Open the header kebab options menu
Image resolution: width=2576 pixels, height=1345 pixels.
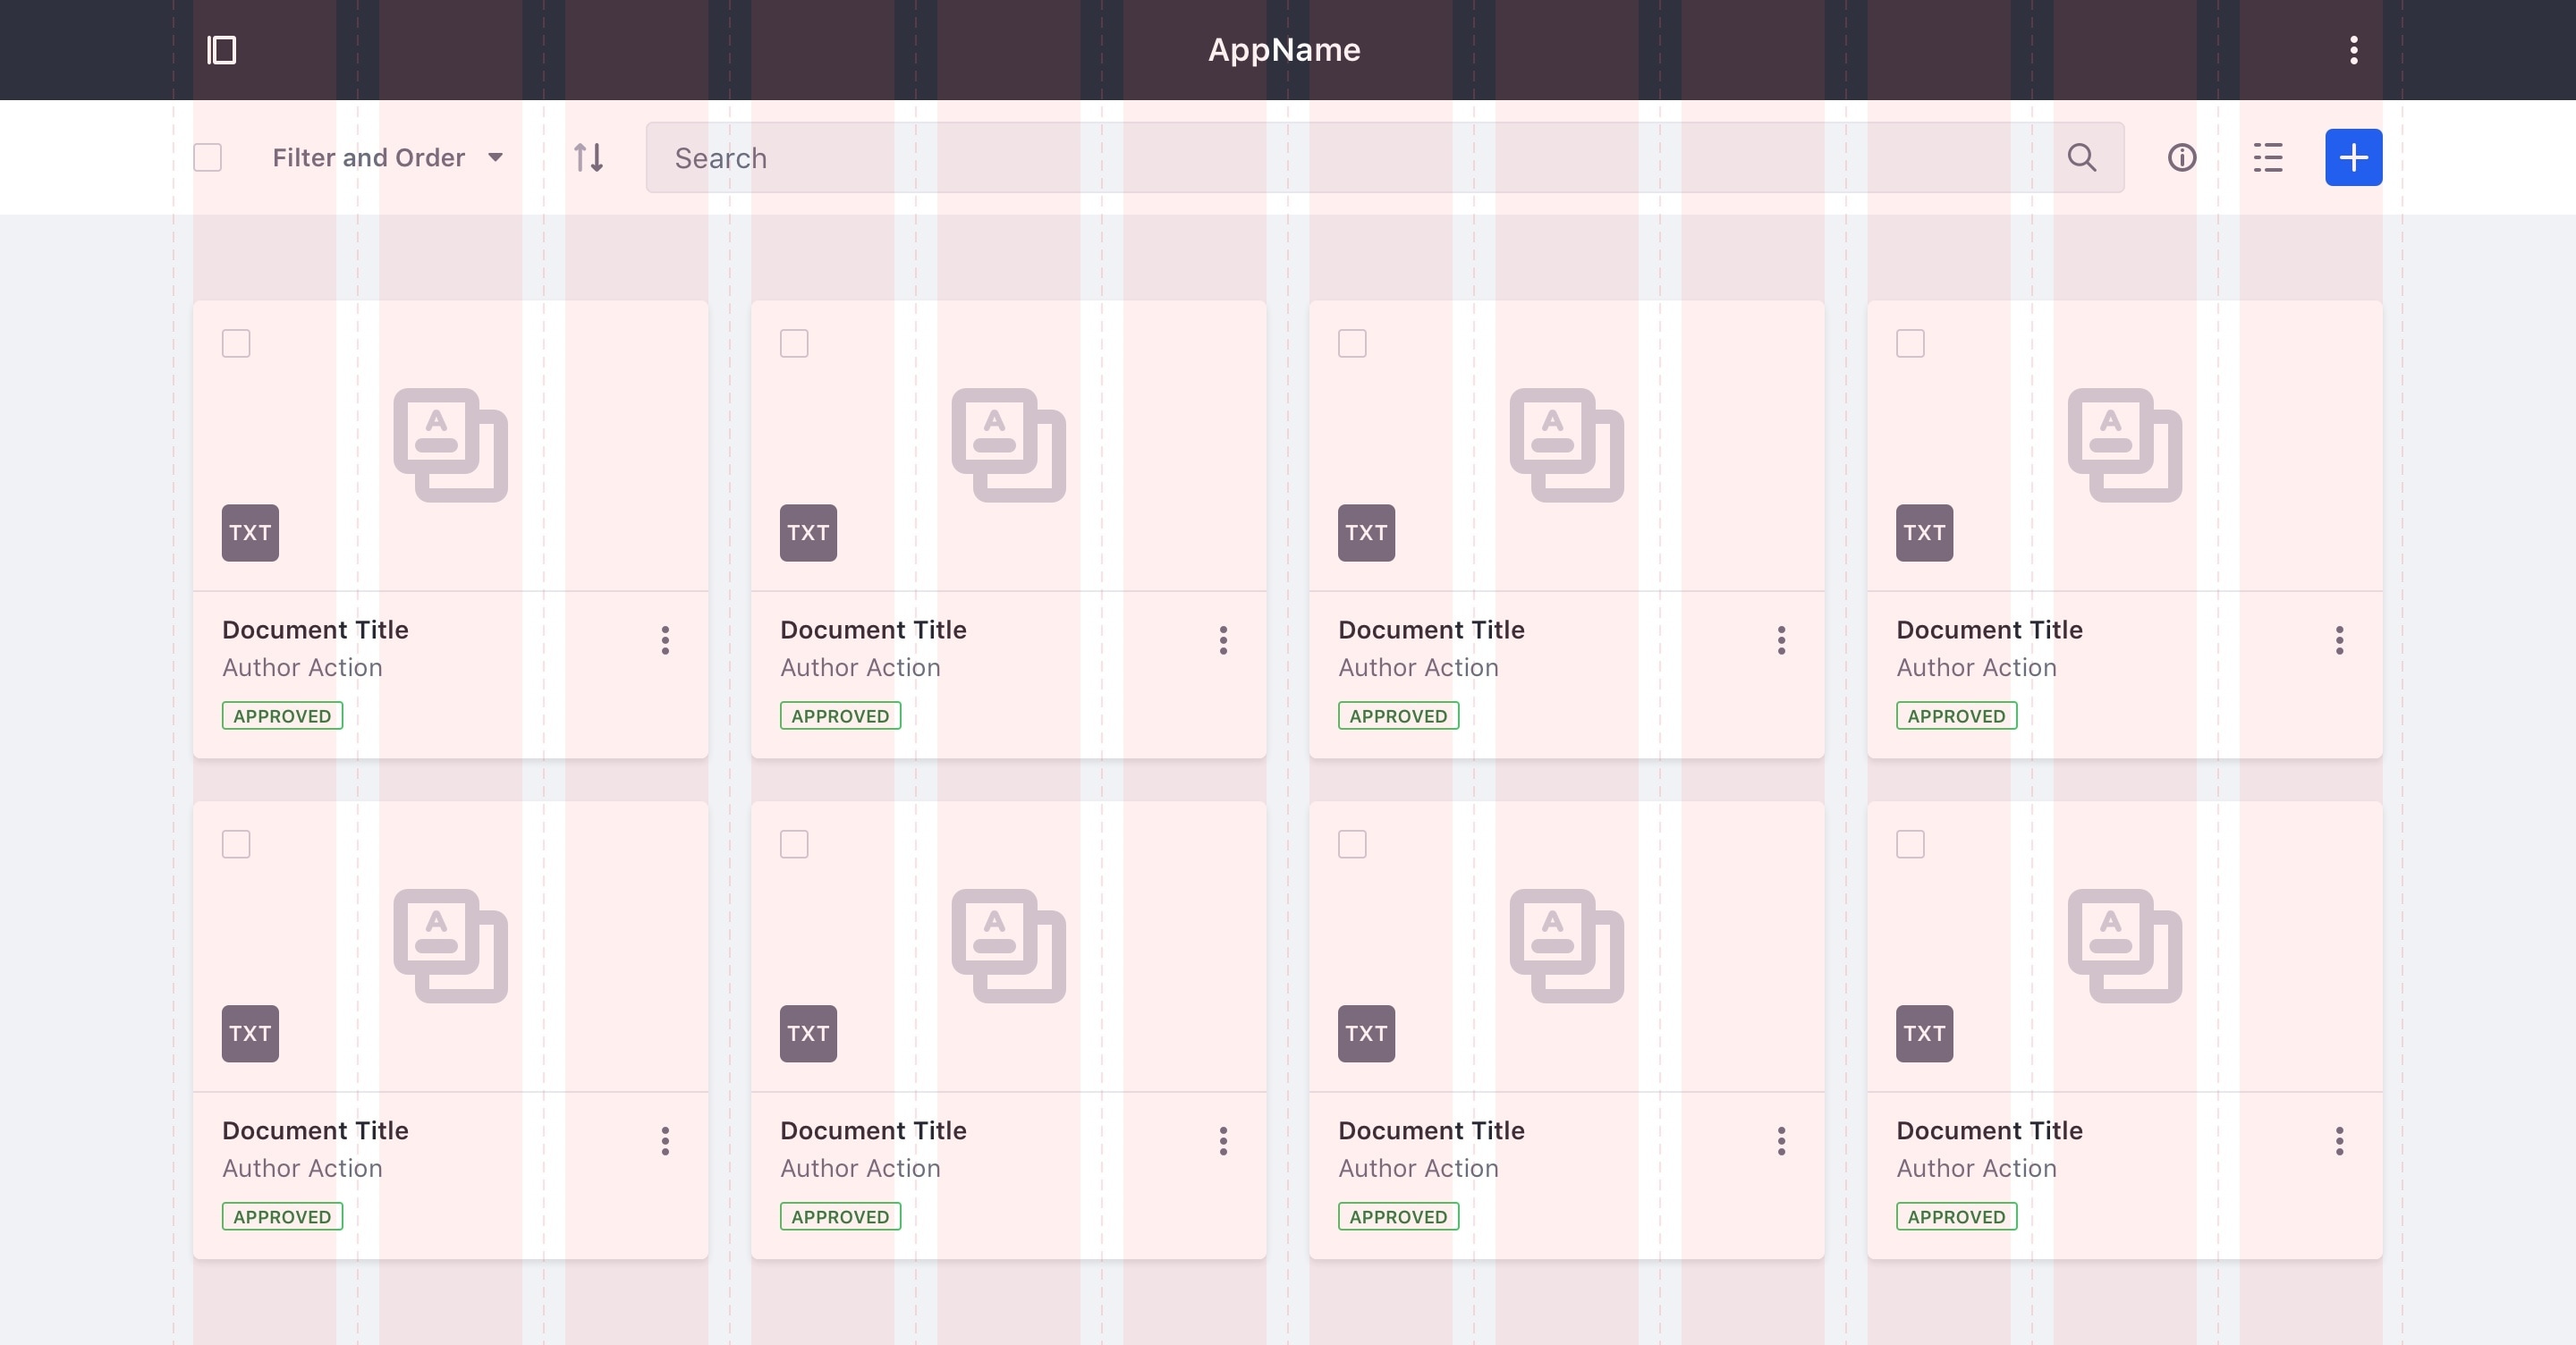2353,50
